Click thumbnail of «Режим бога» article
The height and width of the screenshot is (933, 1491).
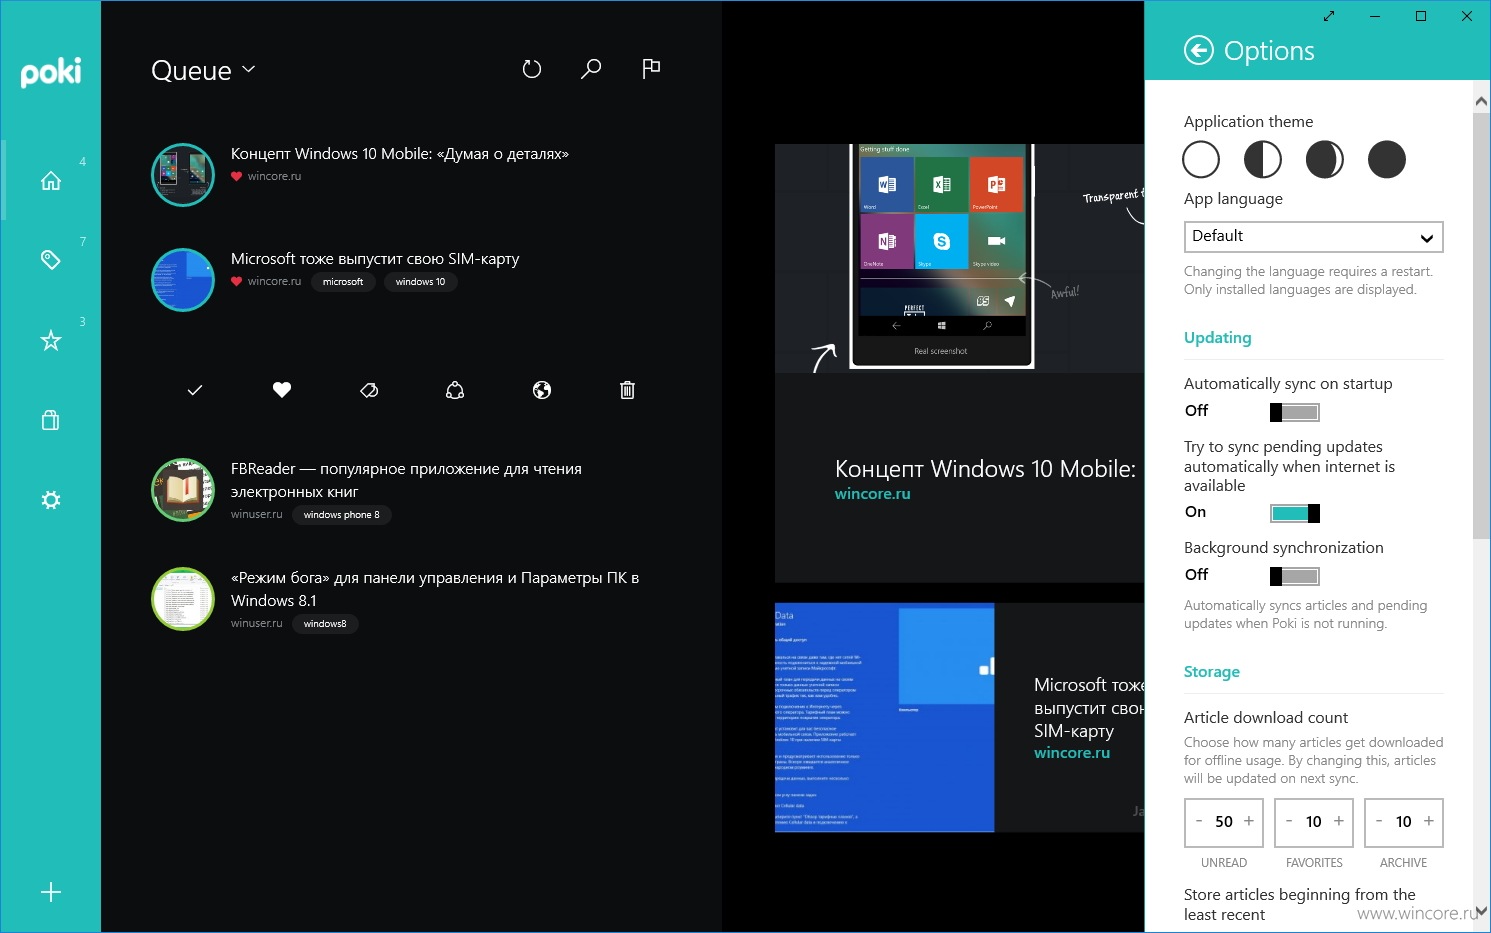coord(183,599)
